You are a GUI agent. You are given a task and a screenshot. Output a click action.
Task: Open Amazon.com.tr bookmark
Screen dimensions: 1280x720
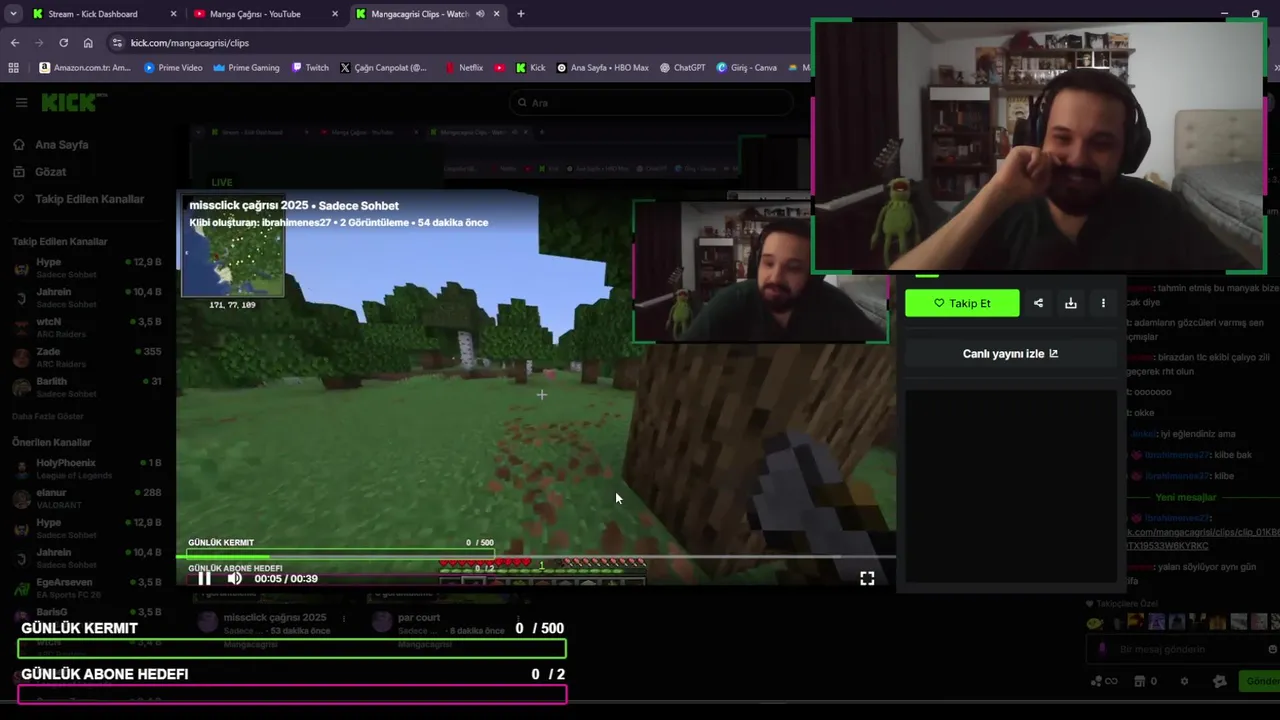[85, 68]
